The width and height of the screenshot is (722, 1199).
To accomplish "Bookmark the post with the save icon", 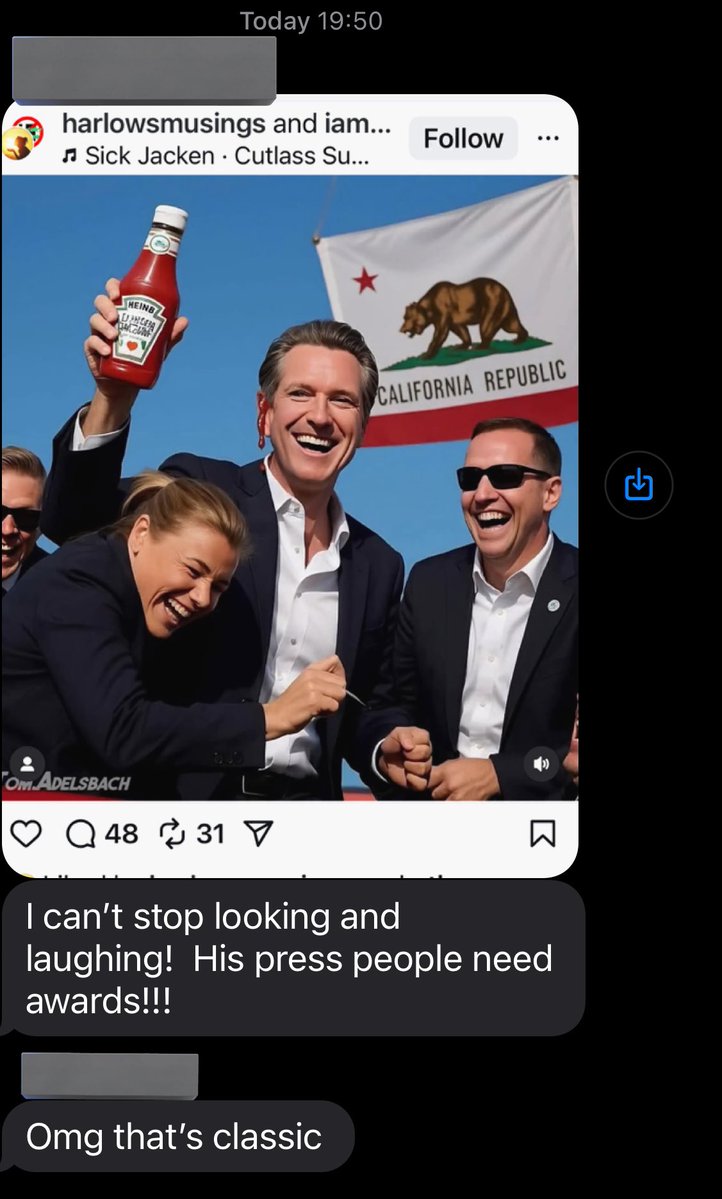I will tap(543, 833).
